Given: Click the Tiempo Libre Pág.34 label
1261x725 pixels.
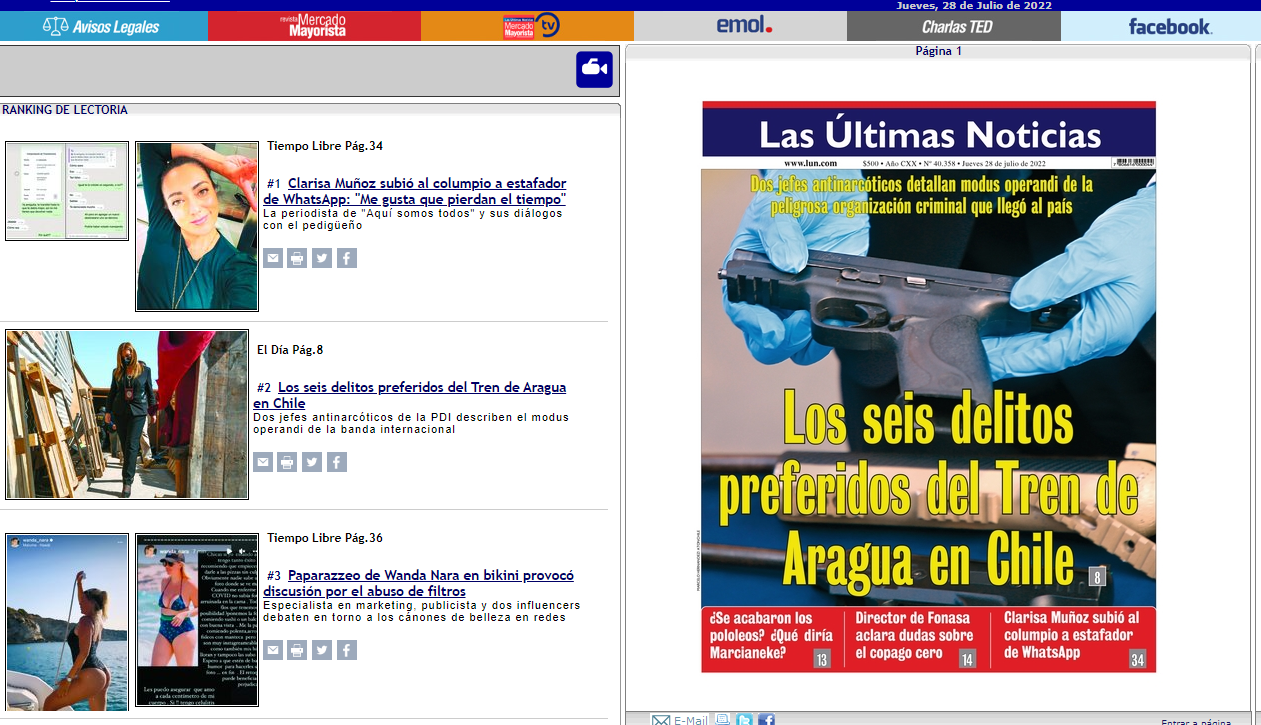Looking at the screenshot, I should (325, 146).
